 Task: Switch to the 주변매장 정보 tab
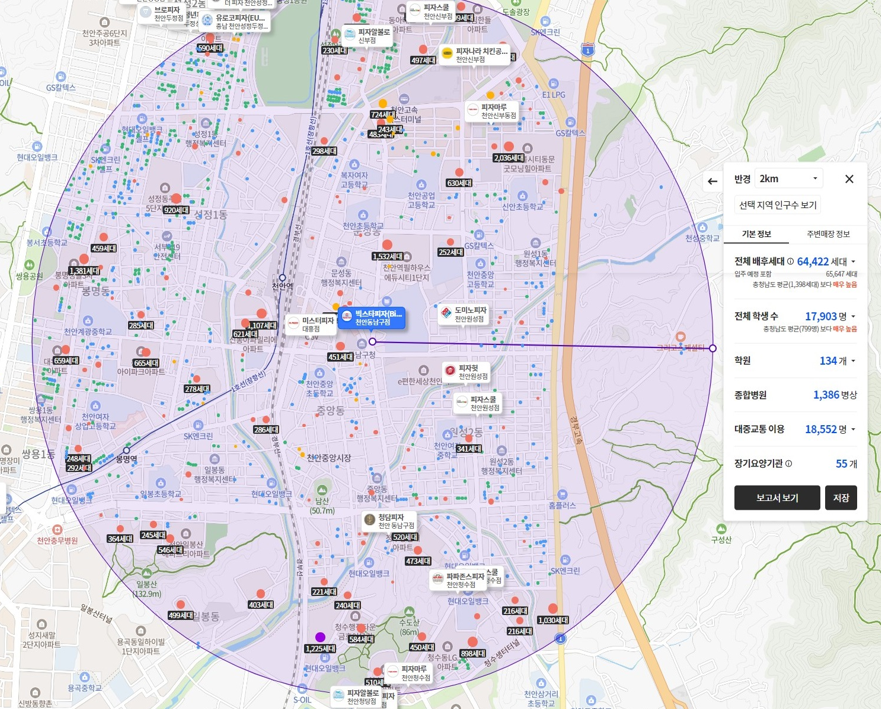coord(828,234)
